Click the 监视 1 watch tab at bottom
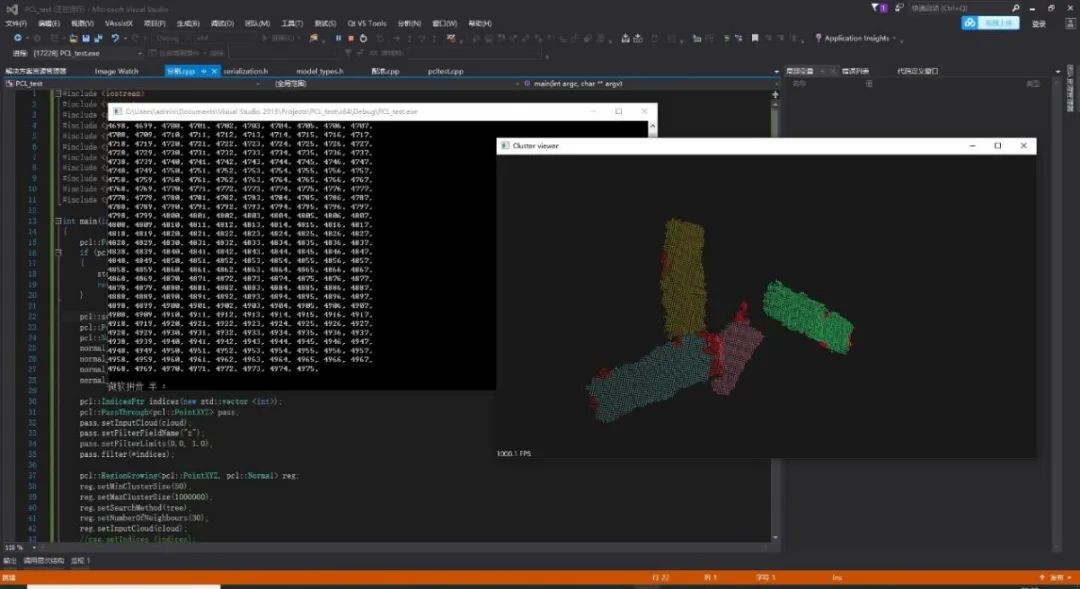This screenshot has width=1080, height=589. click(x=81, y=561)
